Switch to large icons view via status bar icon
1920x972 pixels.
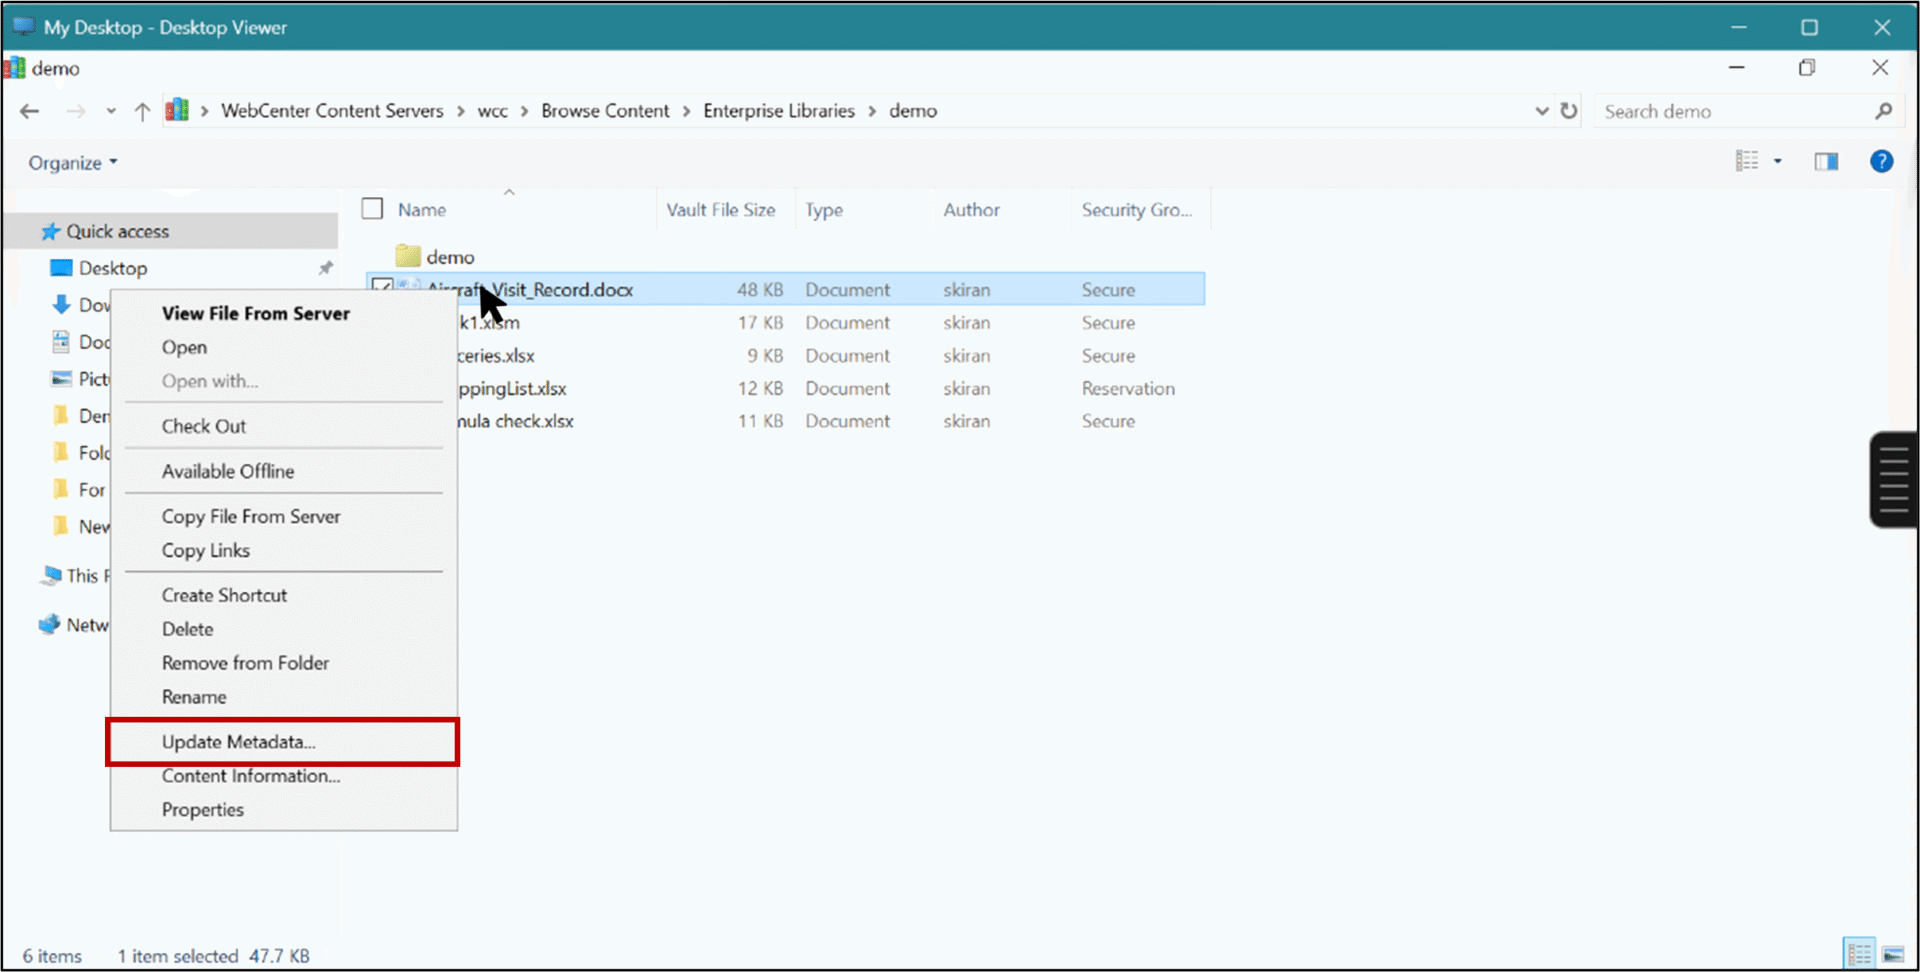click(1896, 953)
